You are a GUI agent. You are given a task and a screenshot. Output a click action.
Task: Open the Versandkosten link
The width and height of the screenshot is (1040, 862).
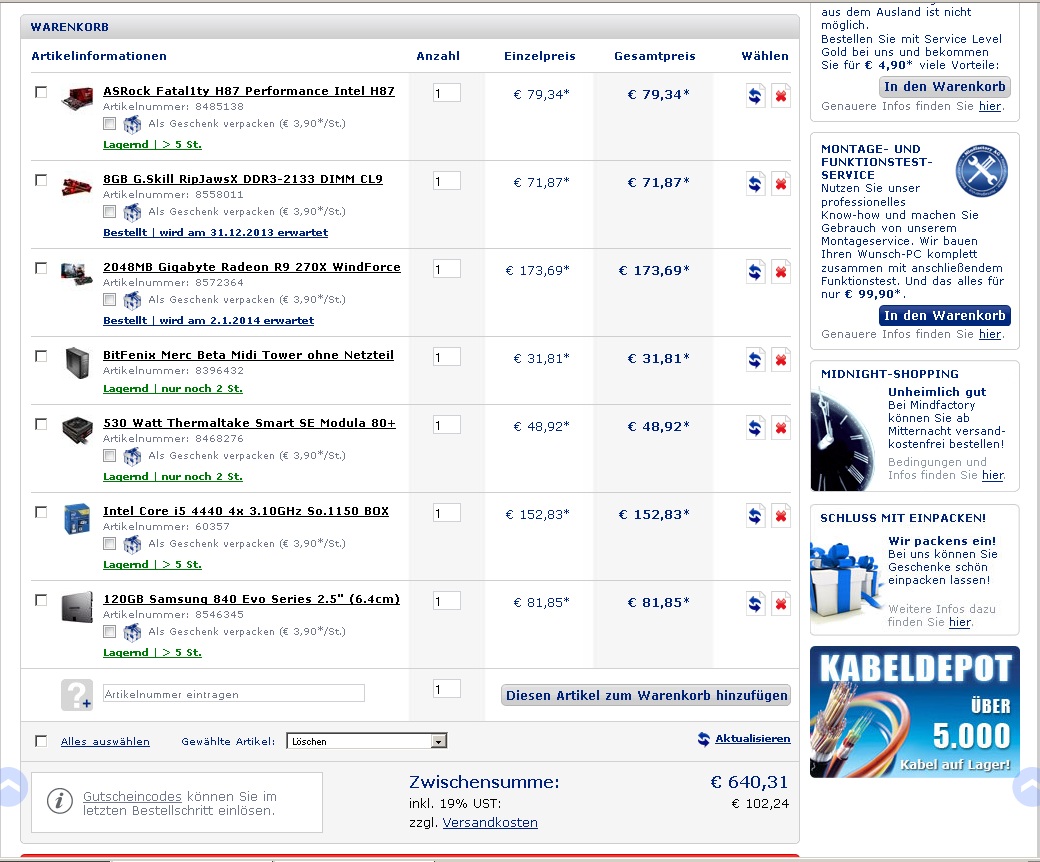pyautogui.click(x=490, y=823)
